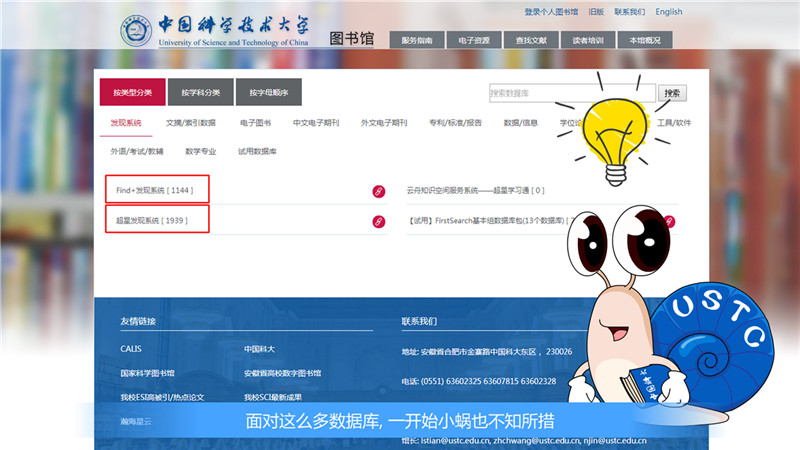
Task: Open the 本馆概况 navigation menu
Action: [645, 40]
